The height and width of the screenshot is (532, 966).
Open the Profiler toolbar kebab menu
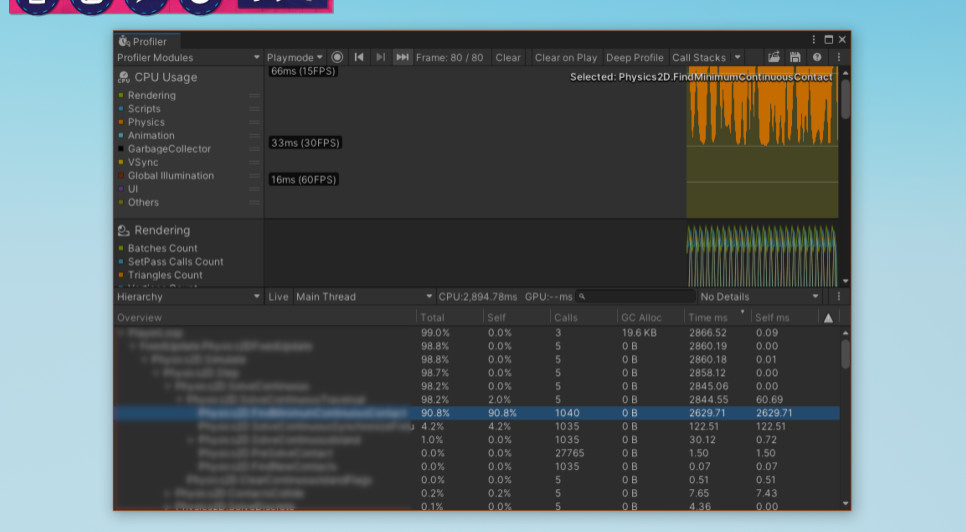(x=838, y=57)
